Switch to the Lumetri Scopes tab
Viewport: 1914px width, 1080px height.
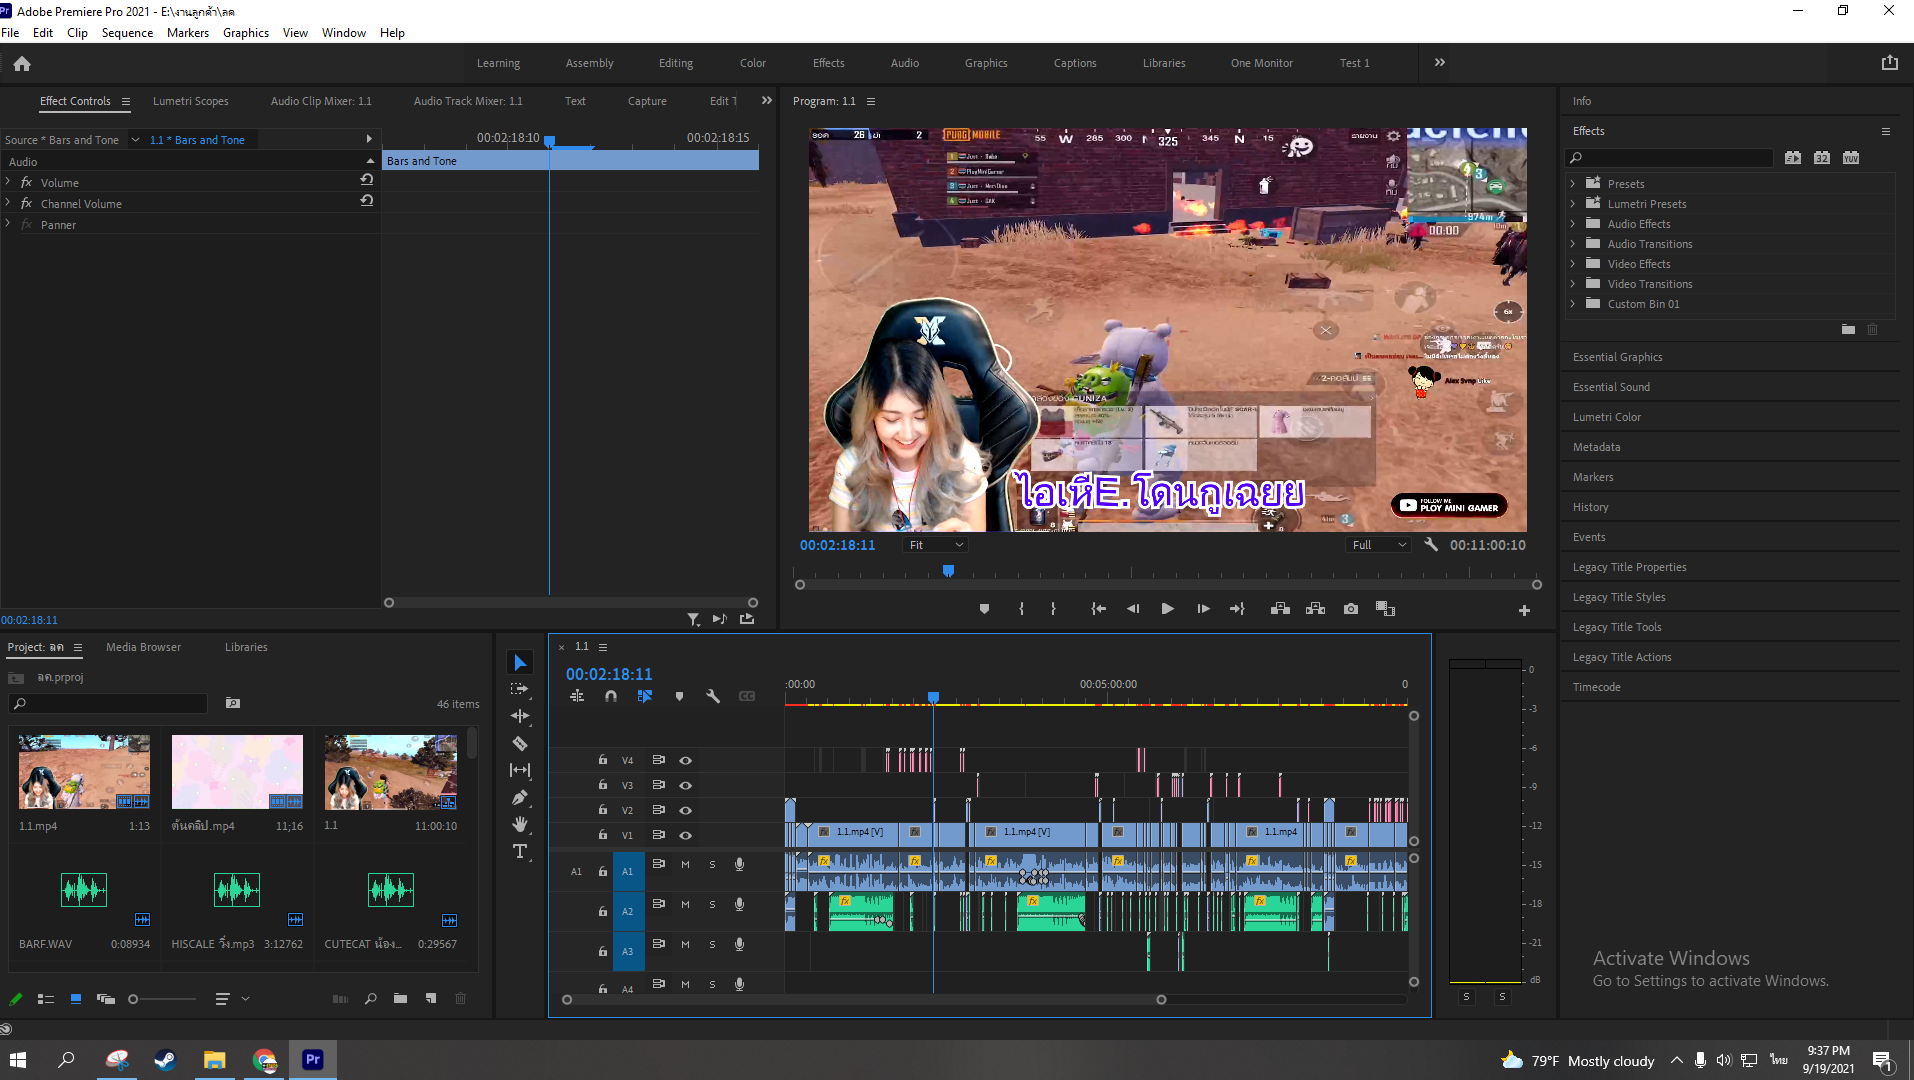(x=191, y=101)
